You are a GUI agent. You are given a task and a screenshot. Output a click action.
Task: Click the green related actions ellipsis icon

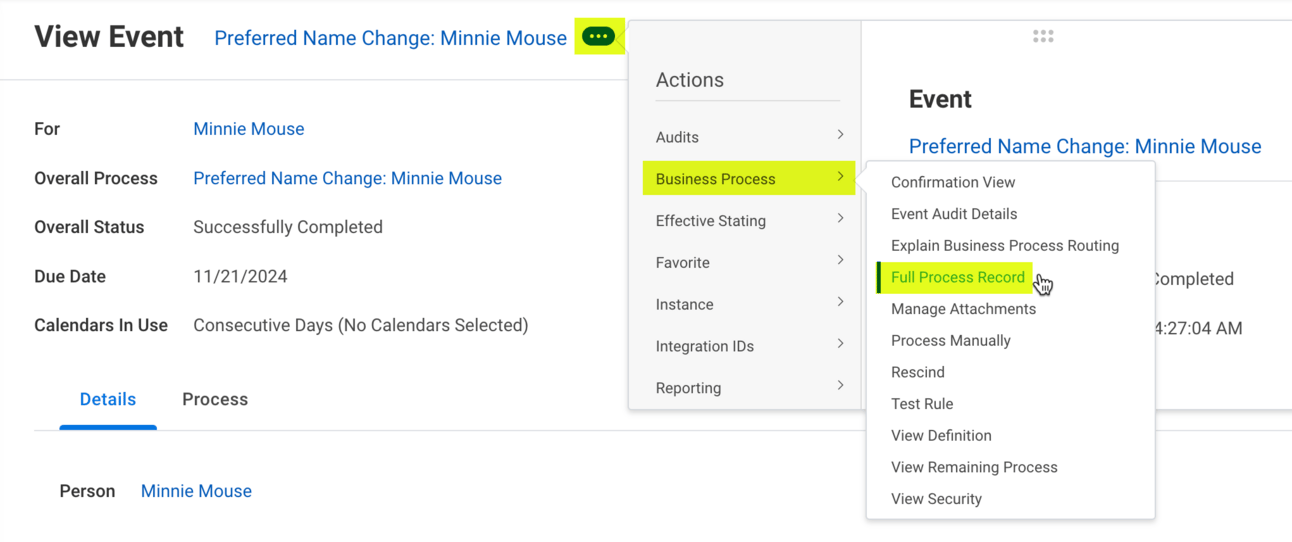click(598, 37)
